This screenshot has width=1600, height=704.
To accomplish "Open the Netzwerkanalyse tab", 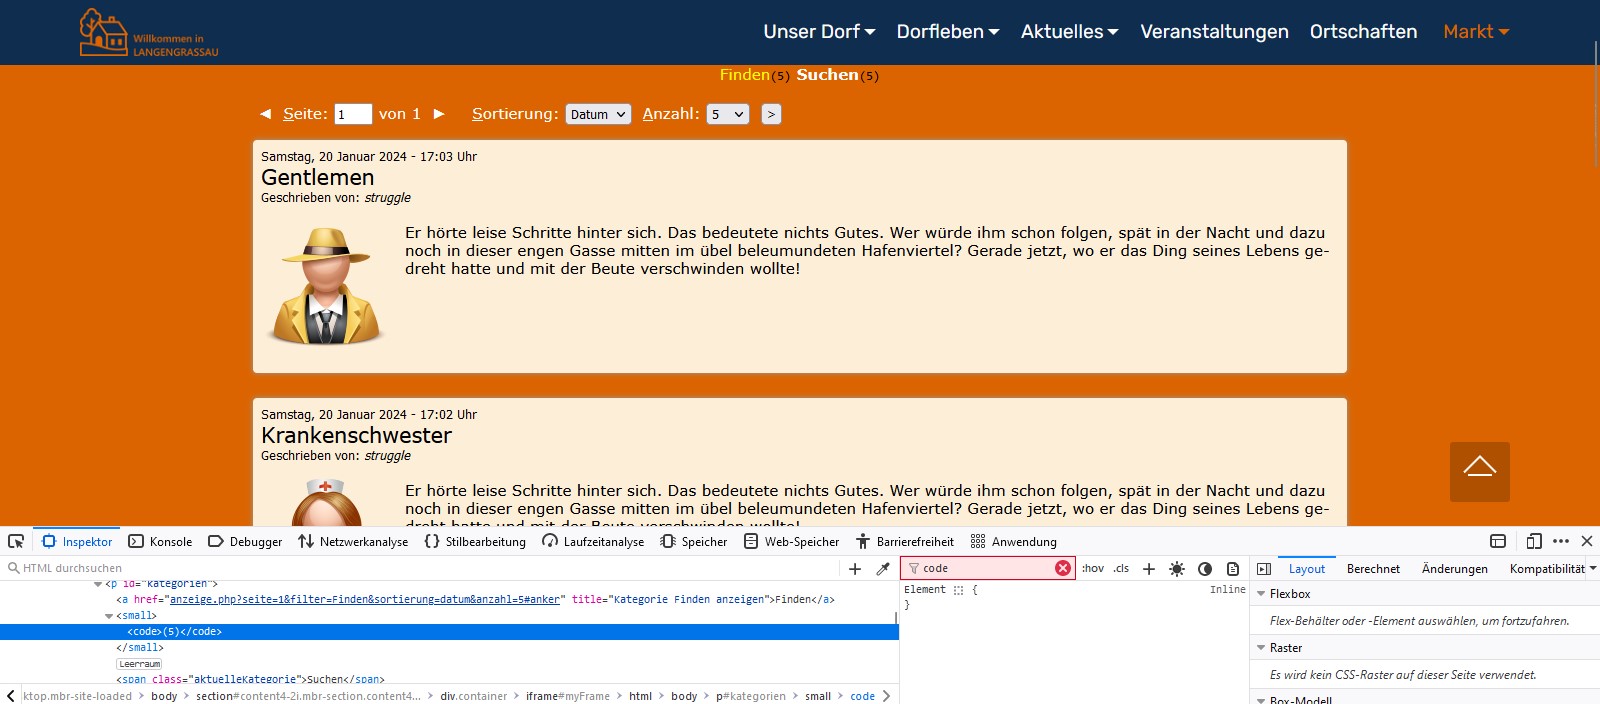I will point(353,541).
